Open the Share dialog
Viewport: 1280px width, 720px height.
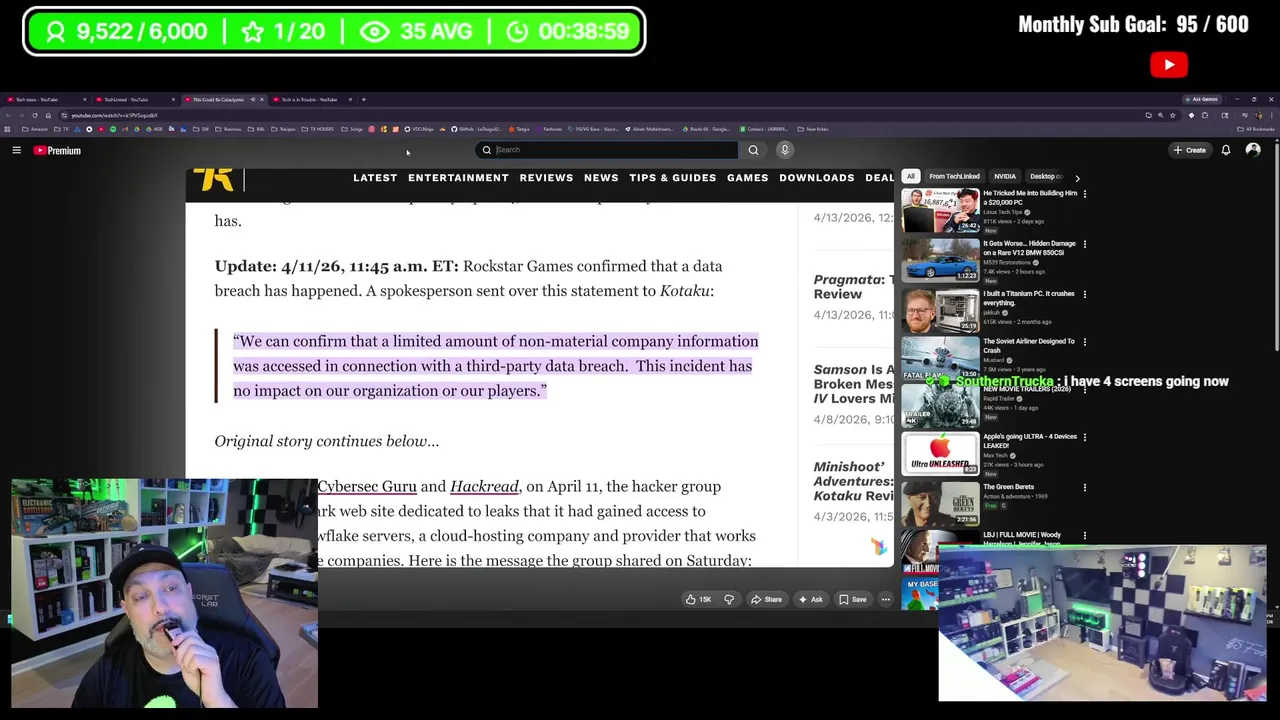click(x=767, y=599)
